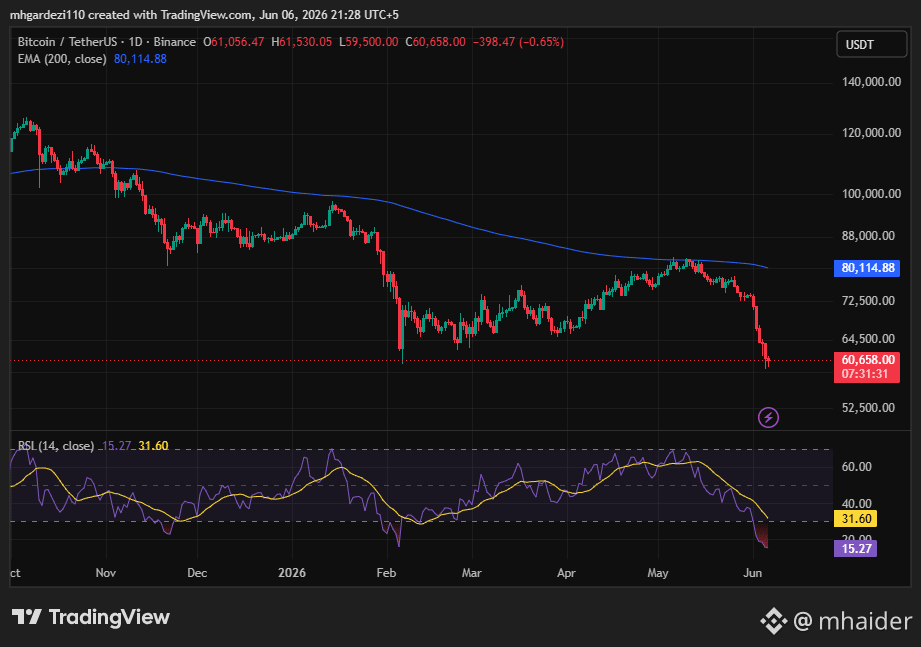Image resolution: width=921 pixels, height=647 pixels.
Task: Click the yellow 31.60 RSI axis label
Action: click(x=856, y=518)
